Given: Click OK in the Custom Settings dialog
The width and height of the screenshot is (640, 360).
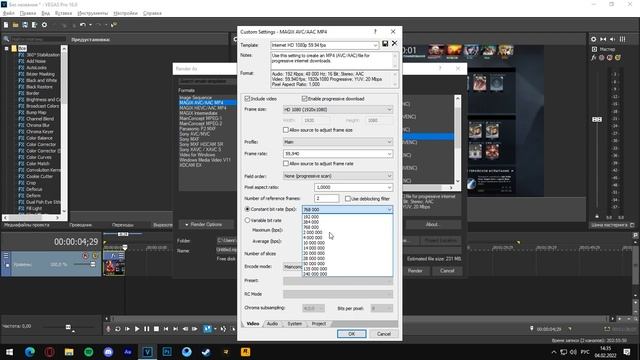Looking at the screenshot, I should click(351, 334).
